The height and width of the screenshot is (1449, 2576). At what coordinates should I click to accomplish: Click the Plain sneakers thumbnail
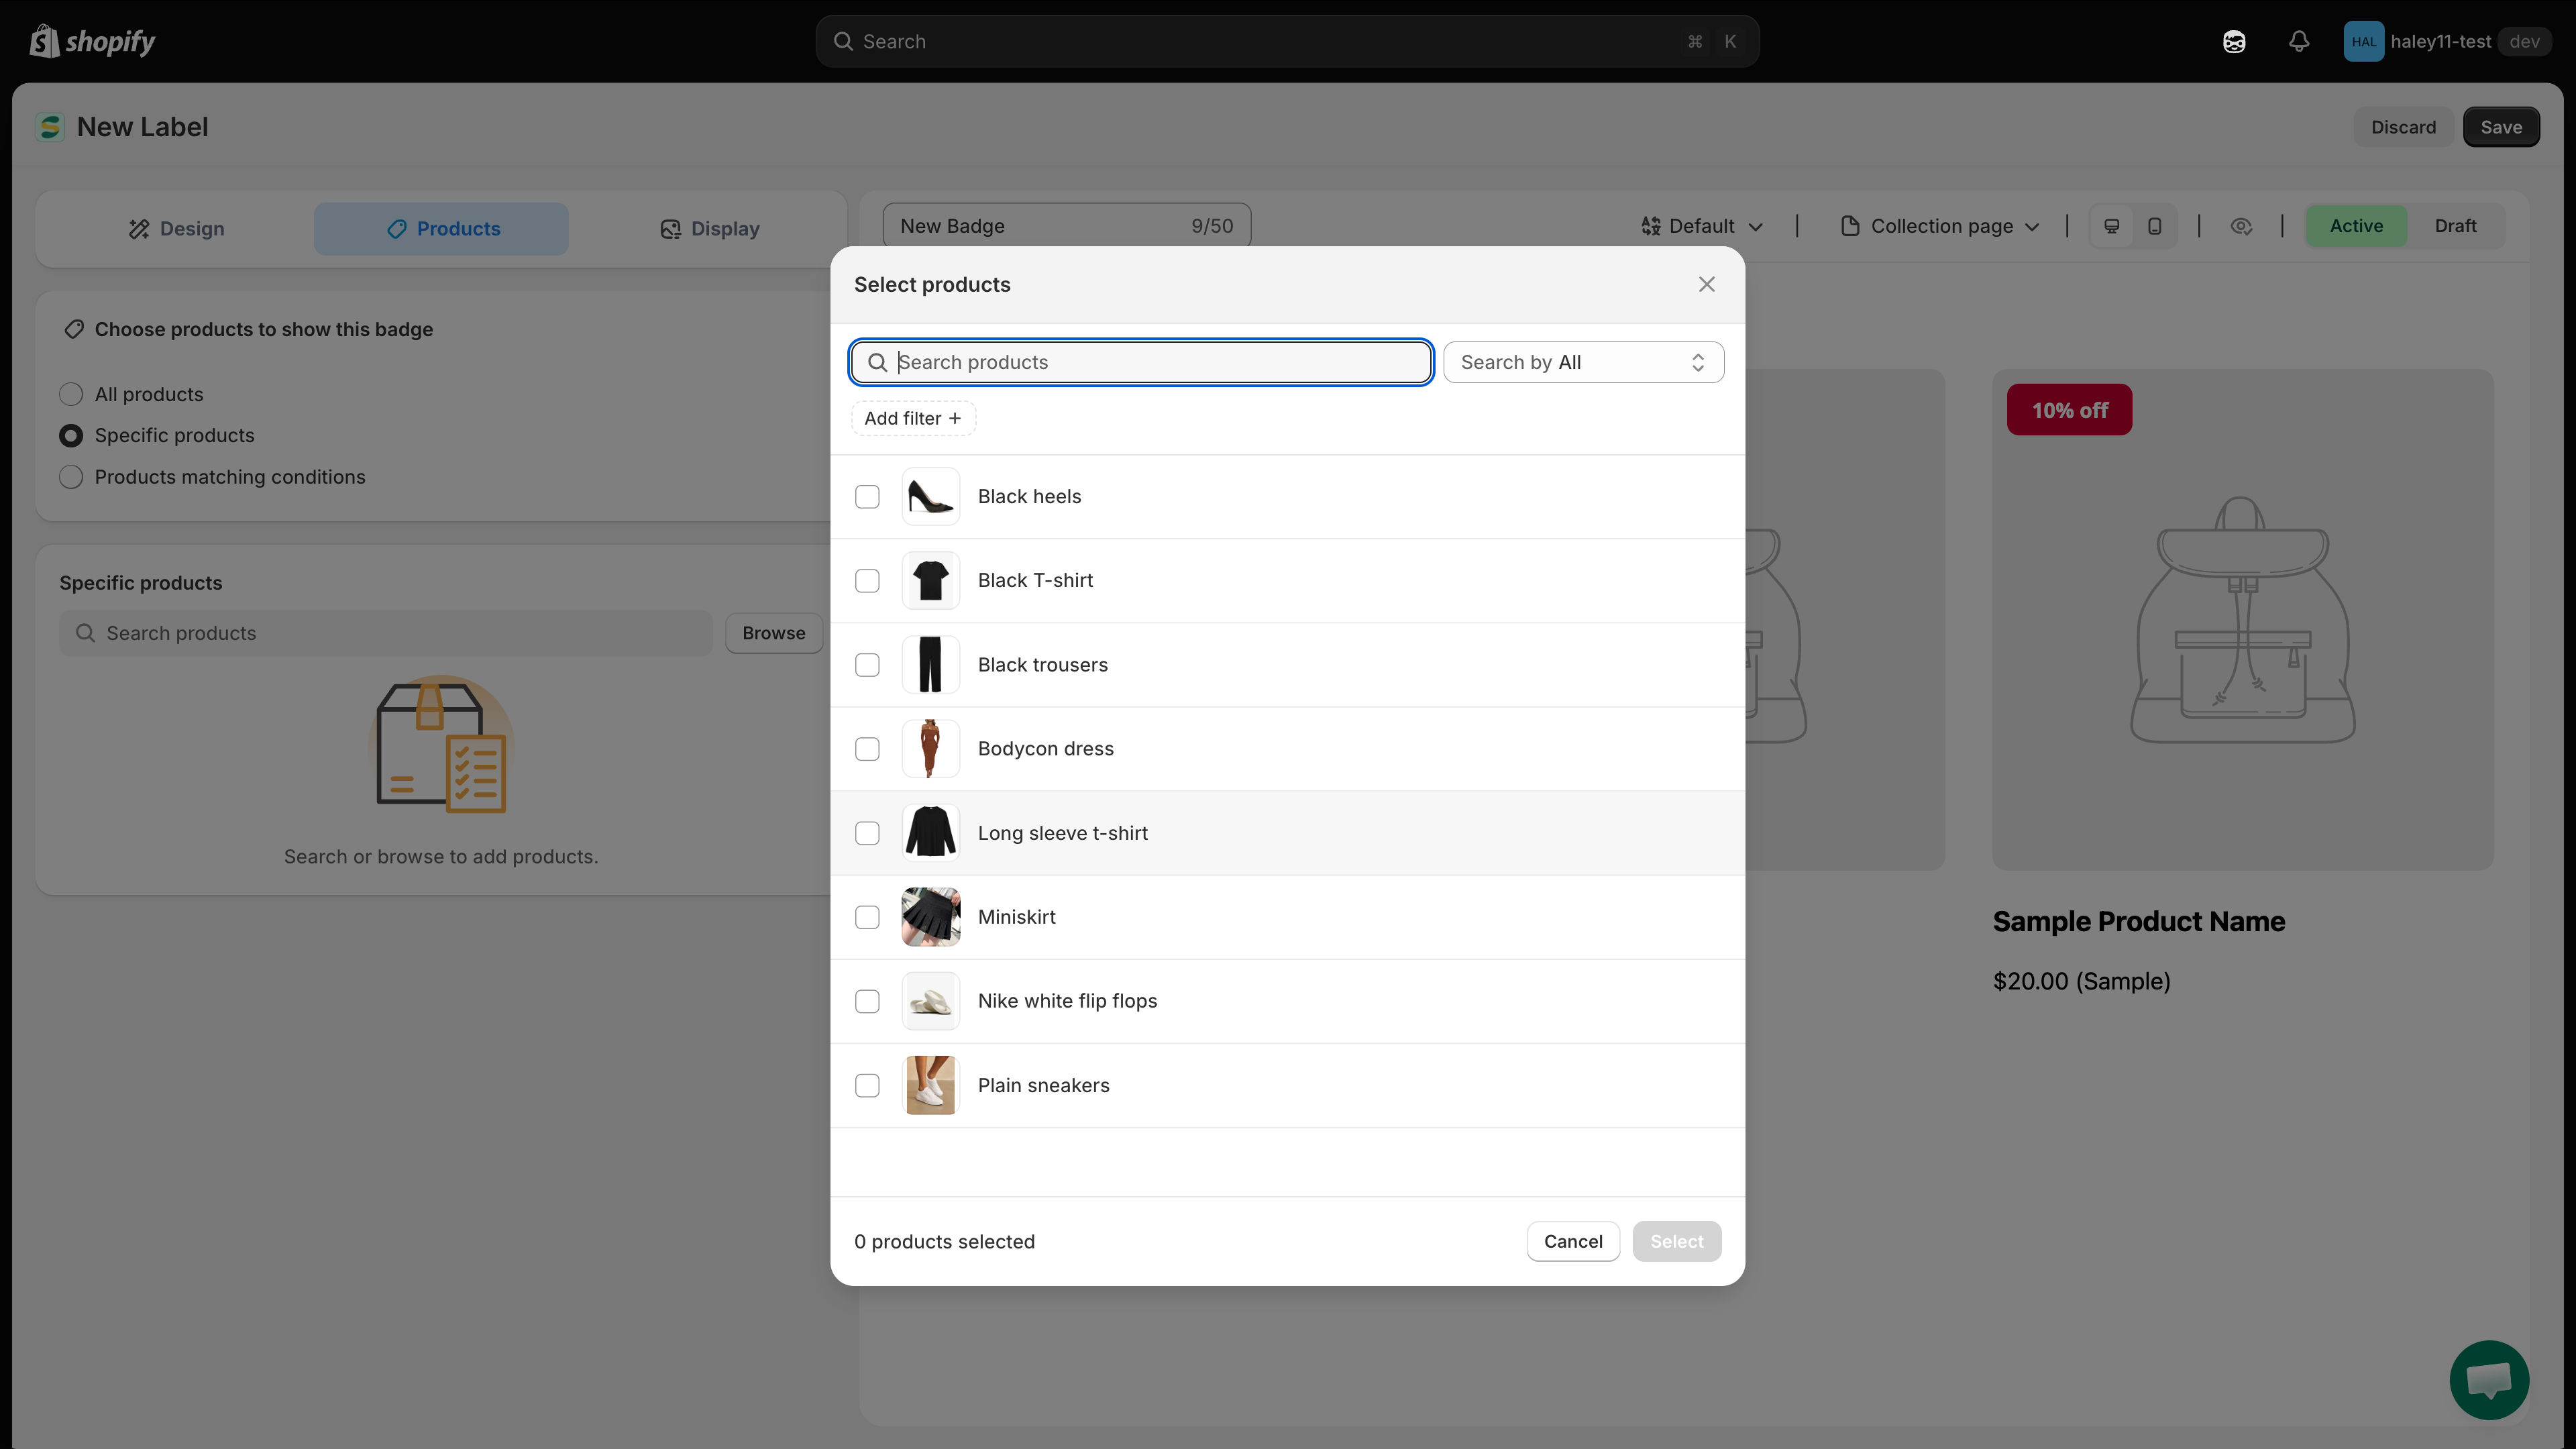(930, 1085)
